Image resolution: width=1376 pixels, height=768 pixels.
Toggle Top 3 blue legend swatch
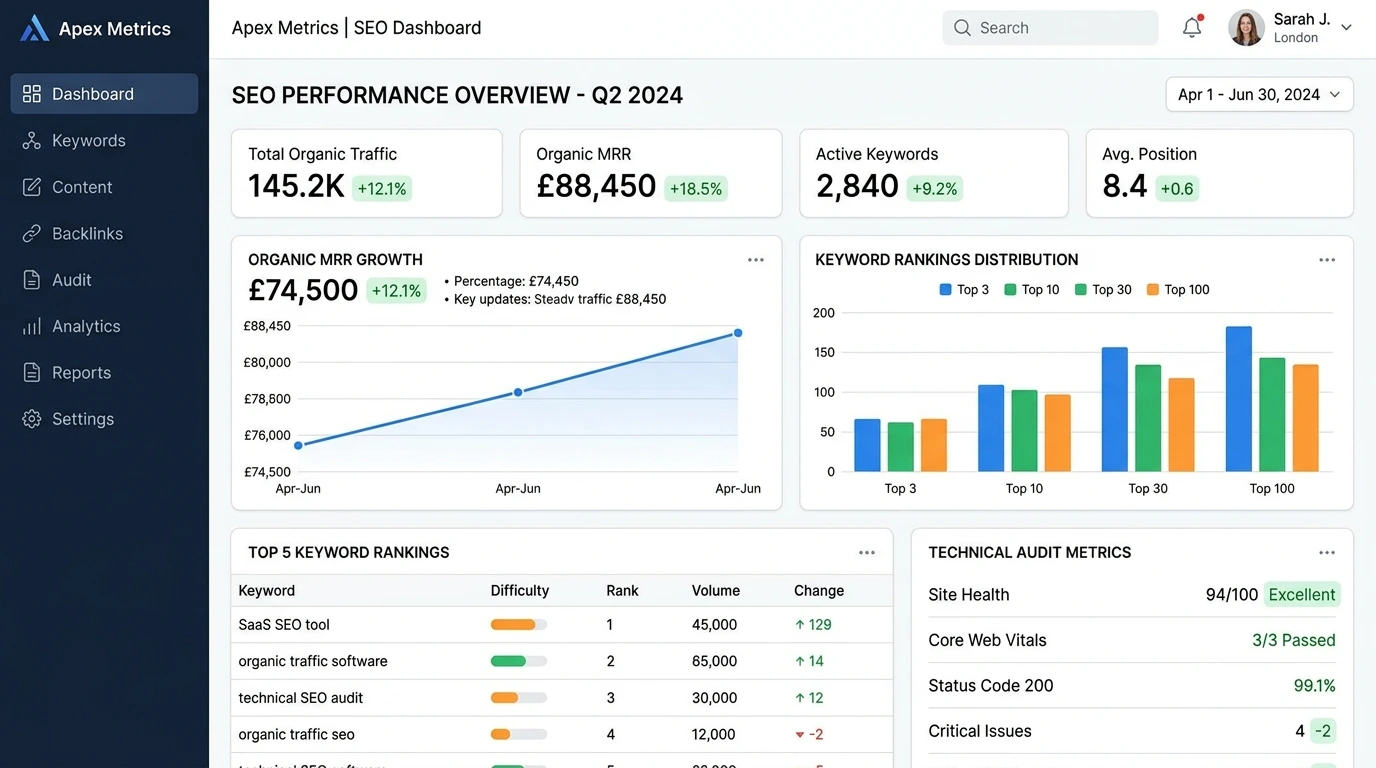click(946, 290)
